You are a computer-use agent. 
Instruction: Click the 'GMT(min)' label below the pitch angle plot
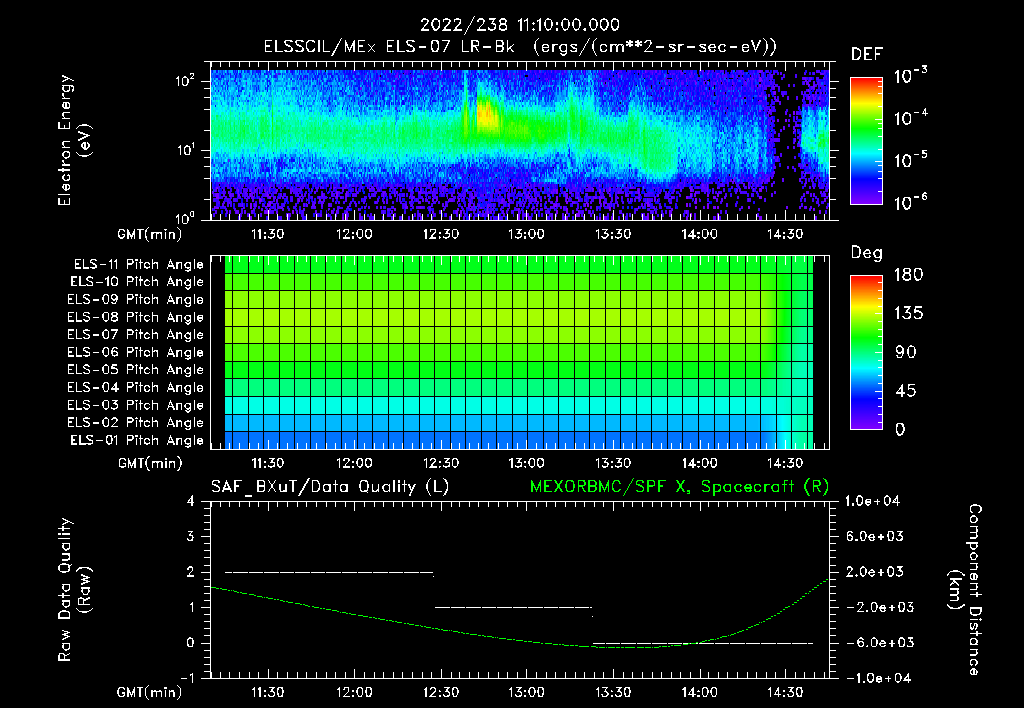(149, 464)
